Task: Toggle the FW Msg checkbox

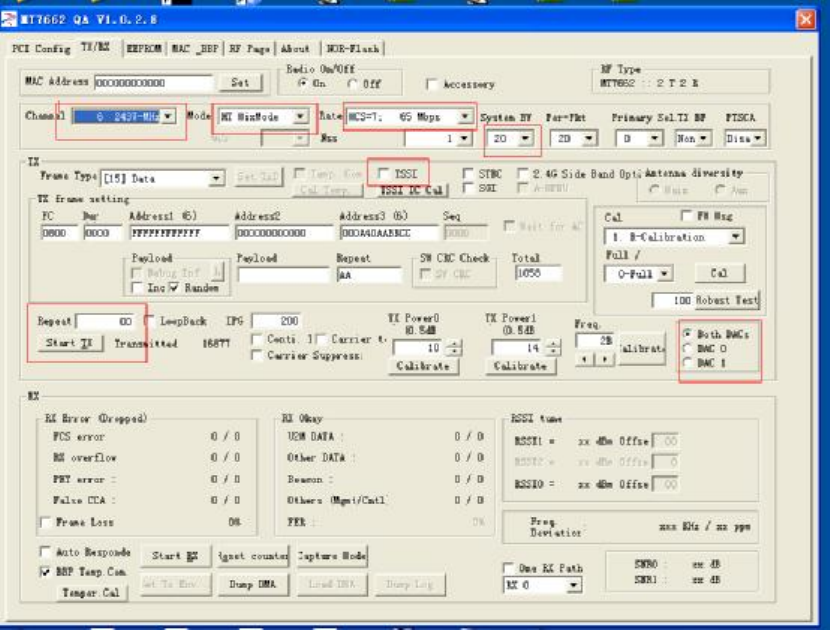Action: pos(687,215)
